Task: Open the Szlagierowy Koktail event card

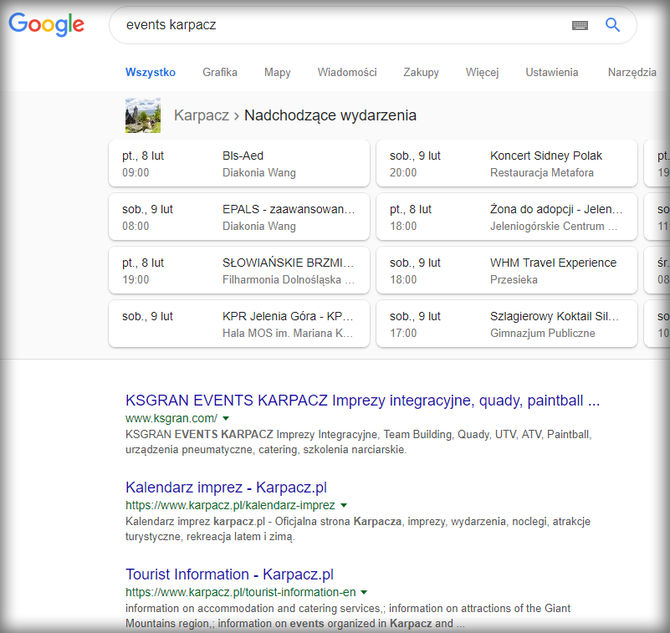Action: tap(506, 324)
